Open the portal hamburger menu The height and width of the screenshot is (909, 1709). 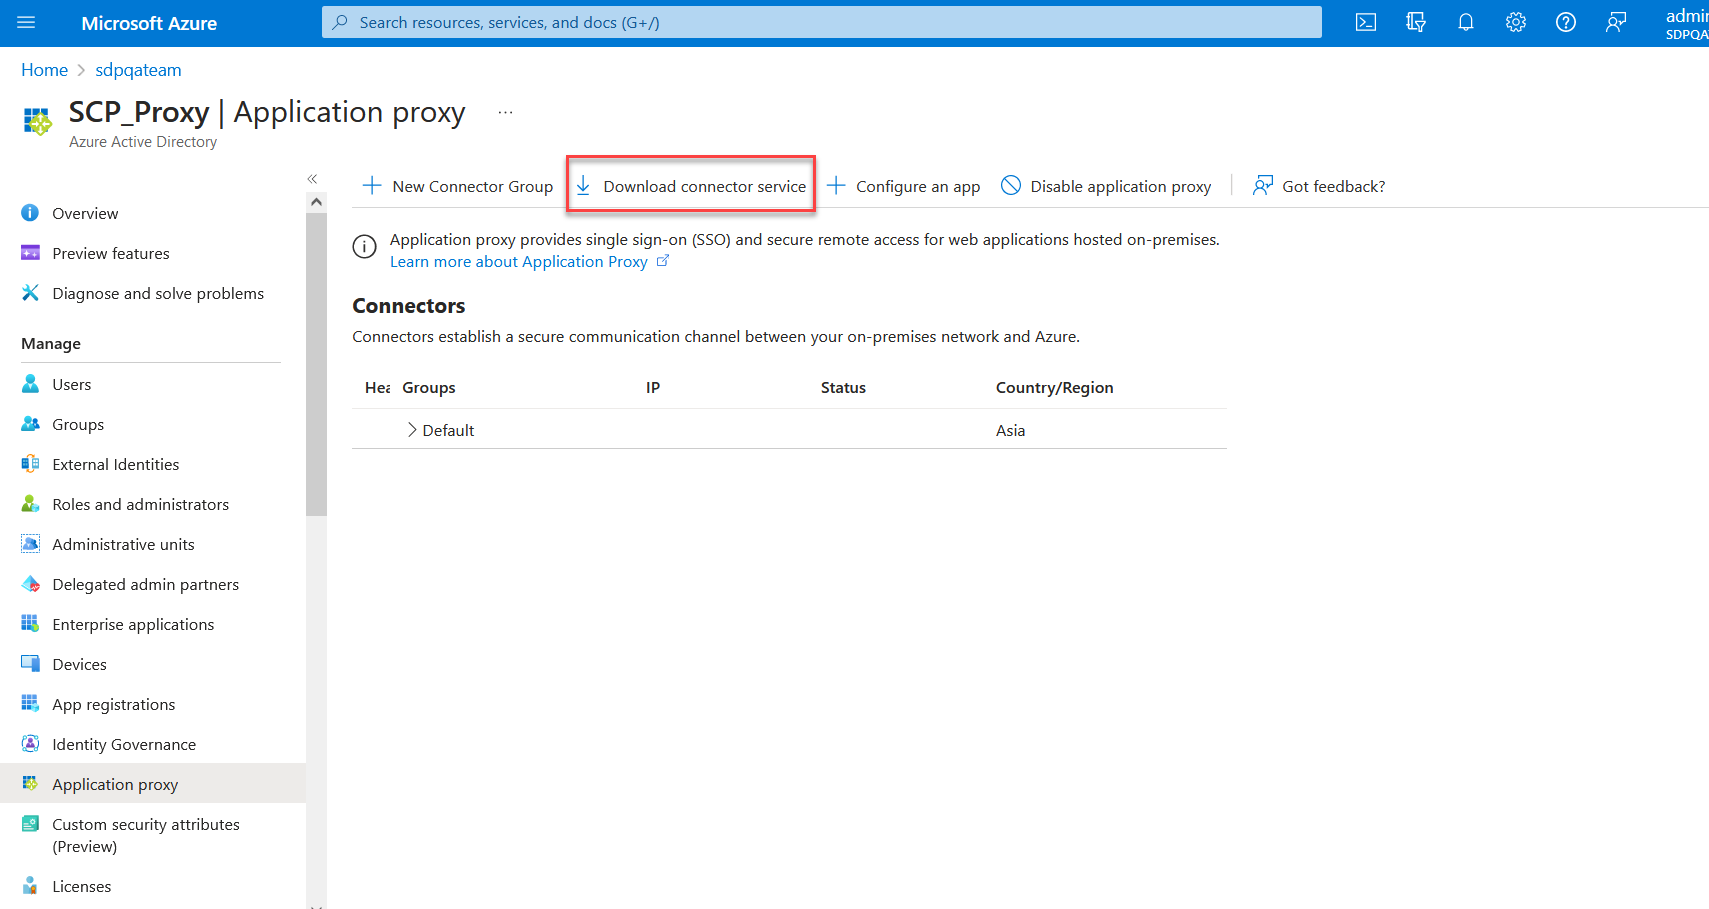pos(26,23)
